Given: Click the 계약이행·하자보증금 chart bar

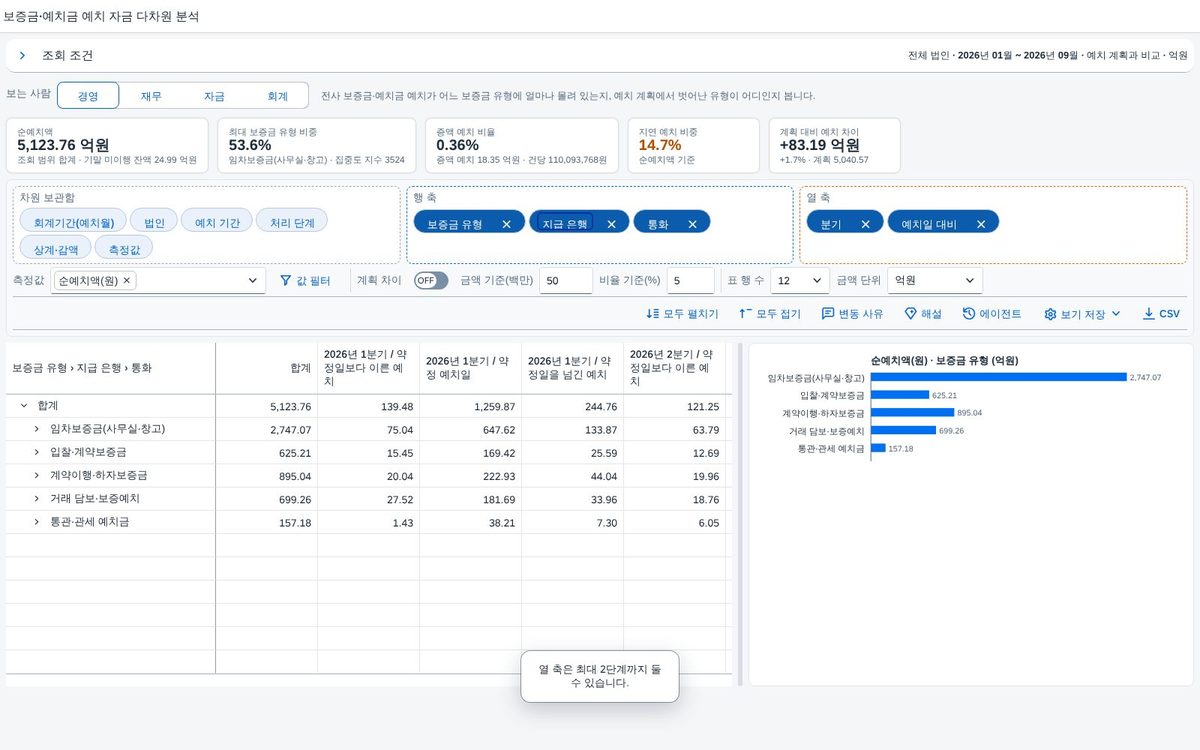Looking at the screenshot, I should pyautogui.click(x=912, y=412).
